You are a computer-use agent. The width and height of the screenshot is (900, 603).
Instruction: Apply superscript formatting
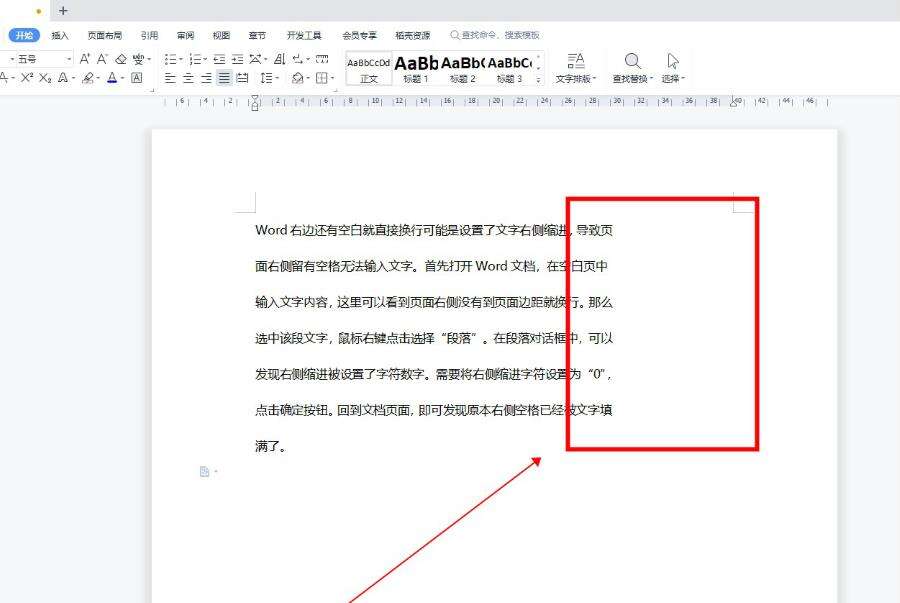pos(27,78)
